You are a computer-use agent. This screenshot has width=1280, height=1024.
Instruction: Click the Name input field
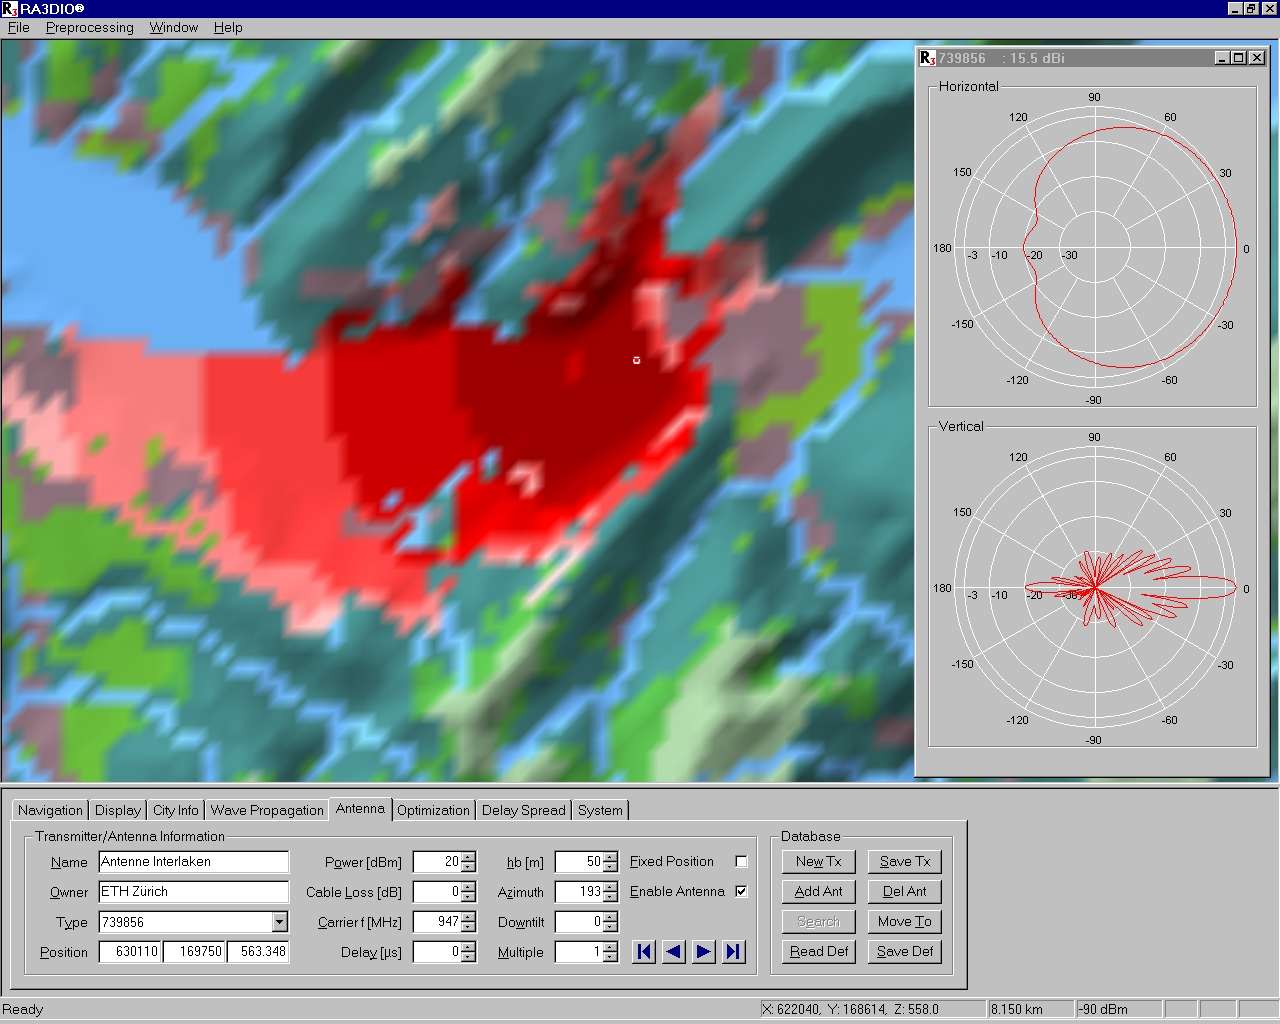[193, 862]
